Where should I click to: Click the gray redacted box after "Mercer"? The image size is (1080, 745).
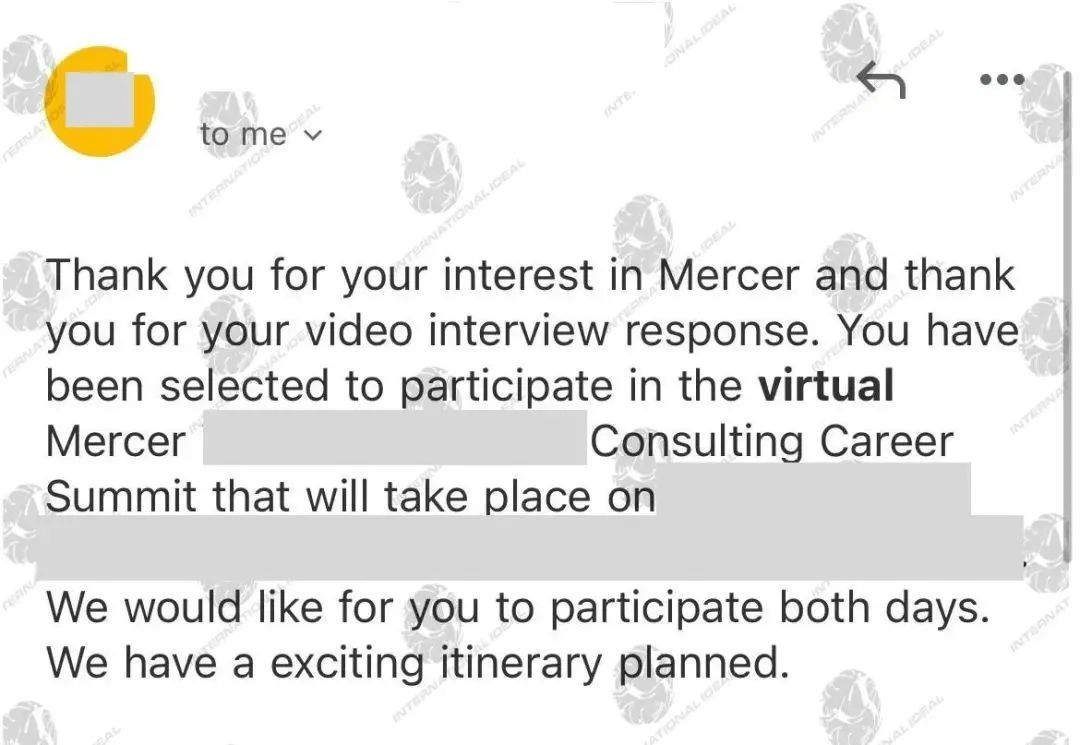click(395, 438)
